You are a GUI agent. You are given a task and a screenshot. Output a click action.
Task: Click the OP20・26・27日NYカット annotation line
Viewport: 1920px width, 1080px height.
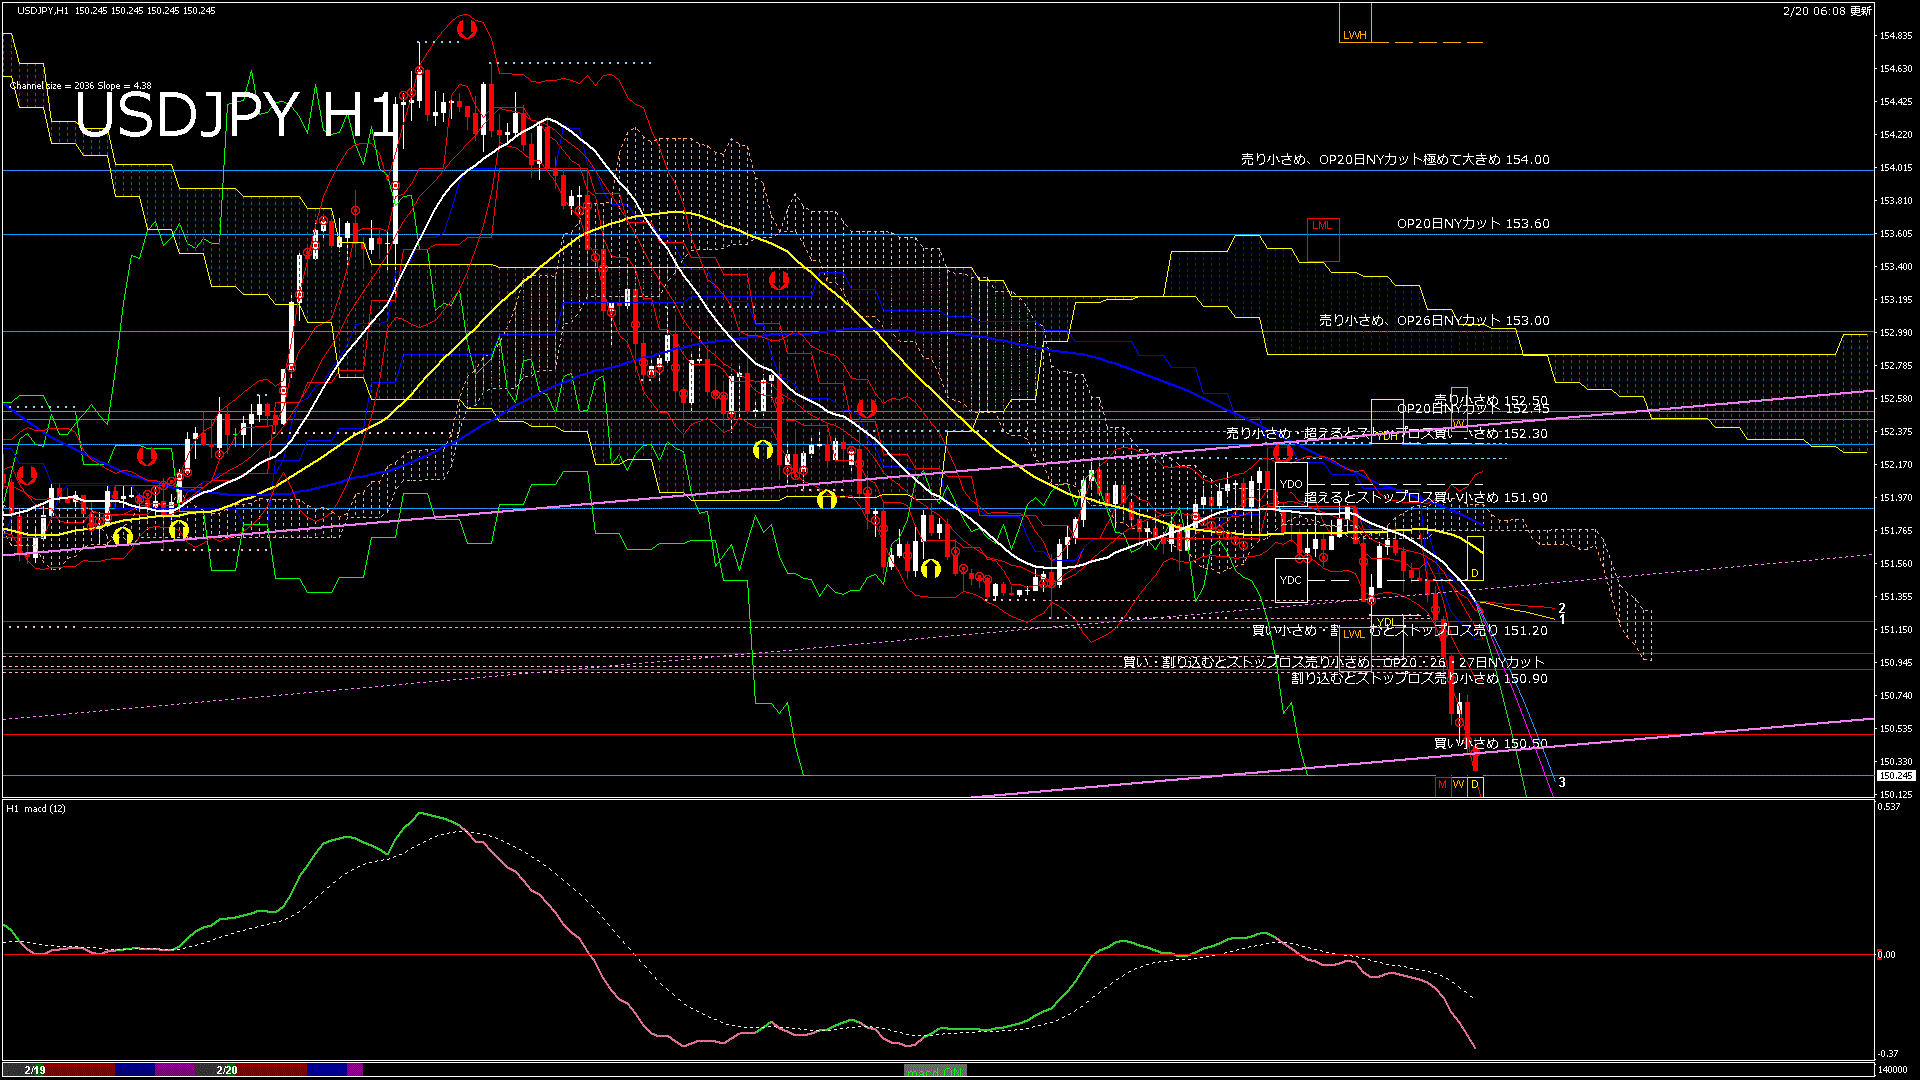pos(1334,662)
